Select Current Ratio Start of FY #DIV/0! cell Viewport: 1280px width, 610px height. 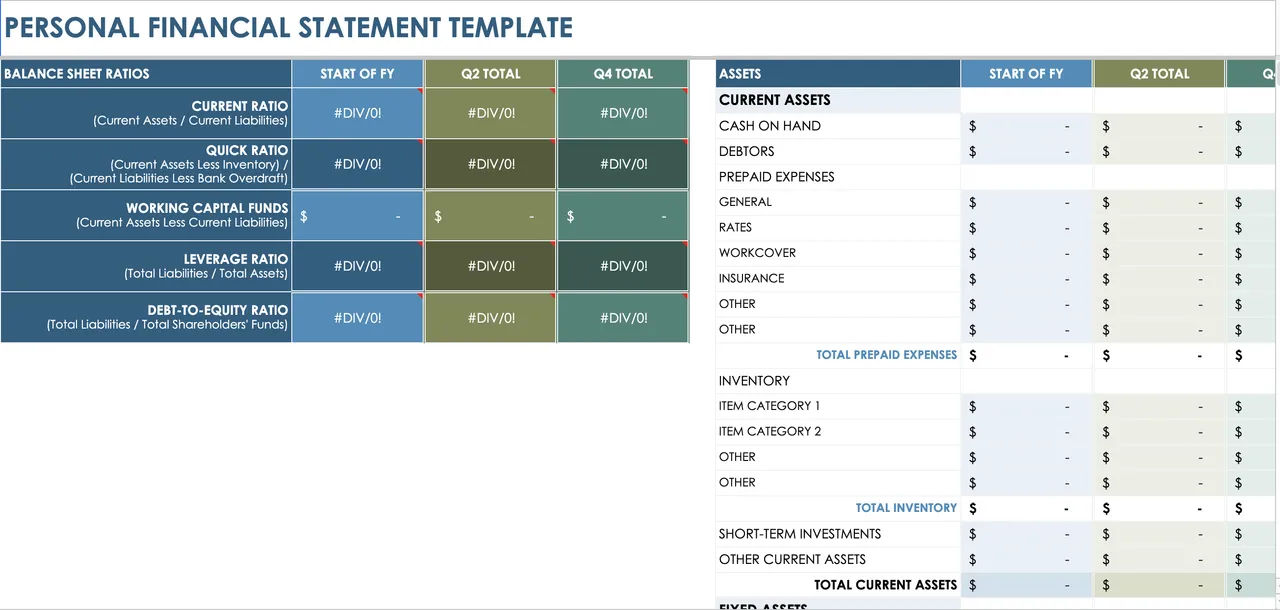(358, 113)
